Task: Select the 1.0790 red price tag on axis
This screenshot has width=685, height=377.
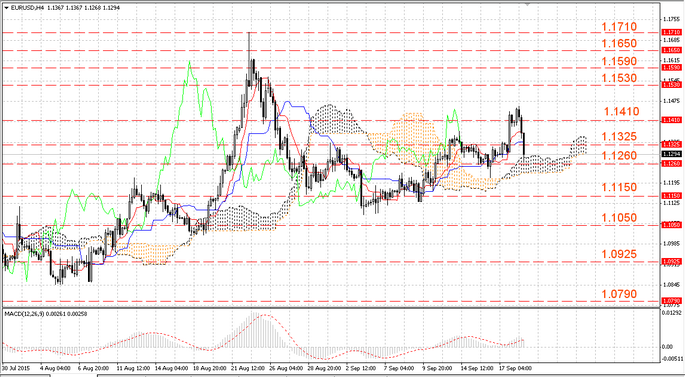Action: click(671, 301)
